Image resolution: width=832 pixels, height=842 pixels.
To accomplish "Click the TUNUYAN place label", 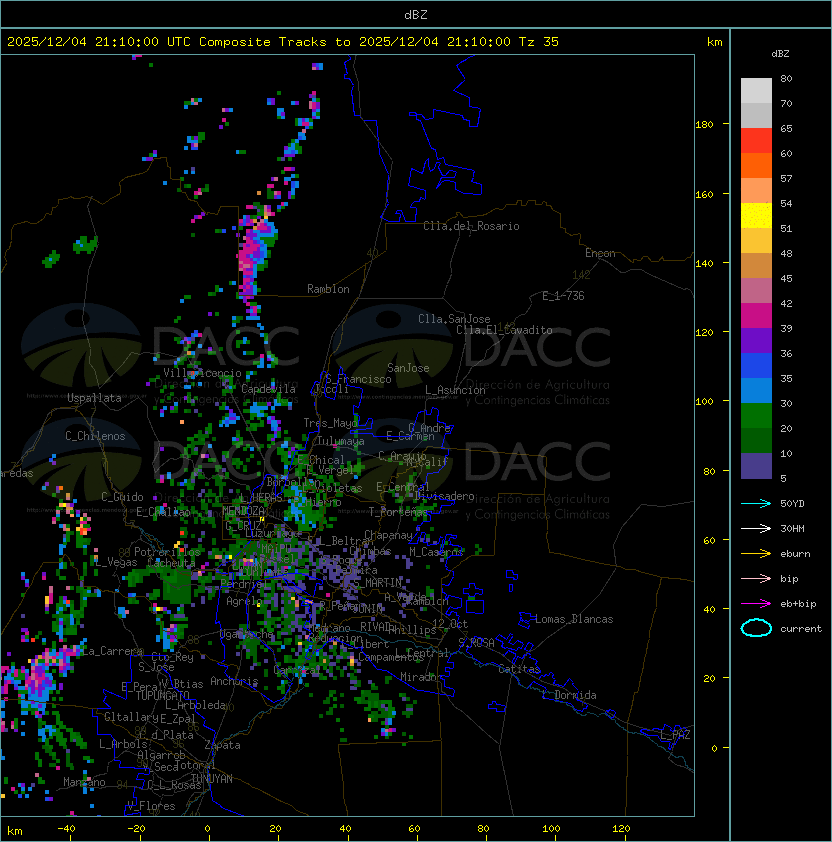I will click(x=211, y=779).
